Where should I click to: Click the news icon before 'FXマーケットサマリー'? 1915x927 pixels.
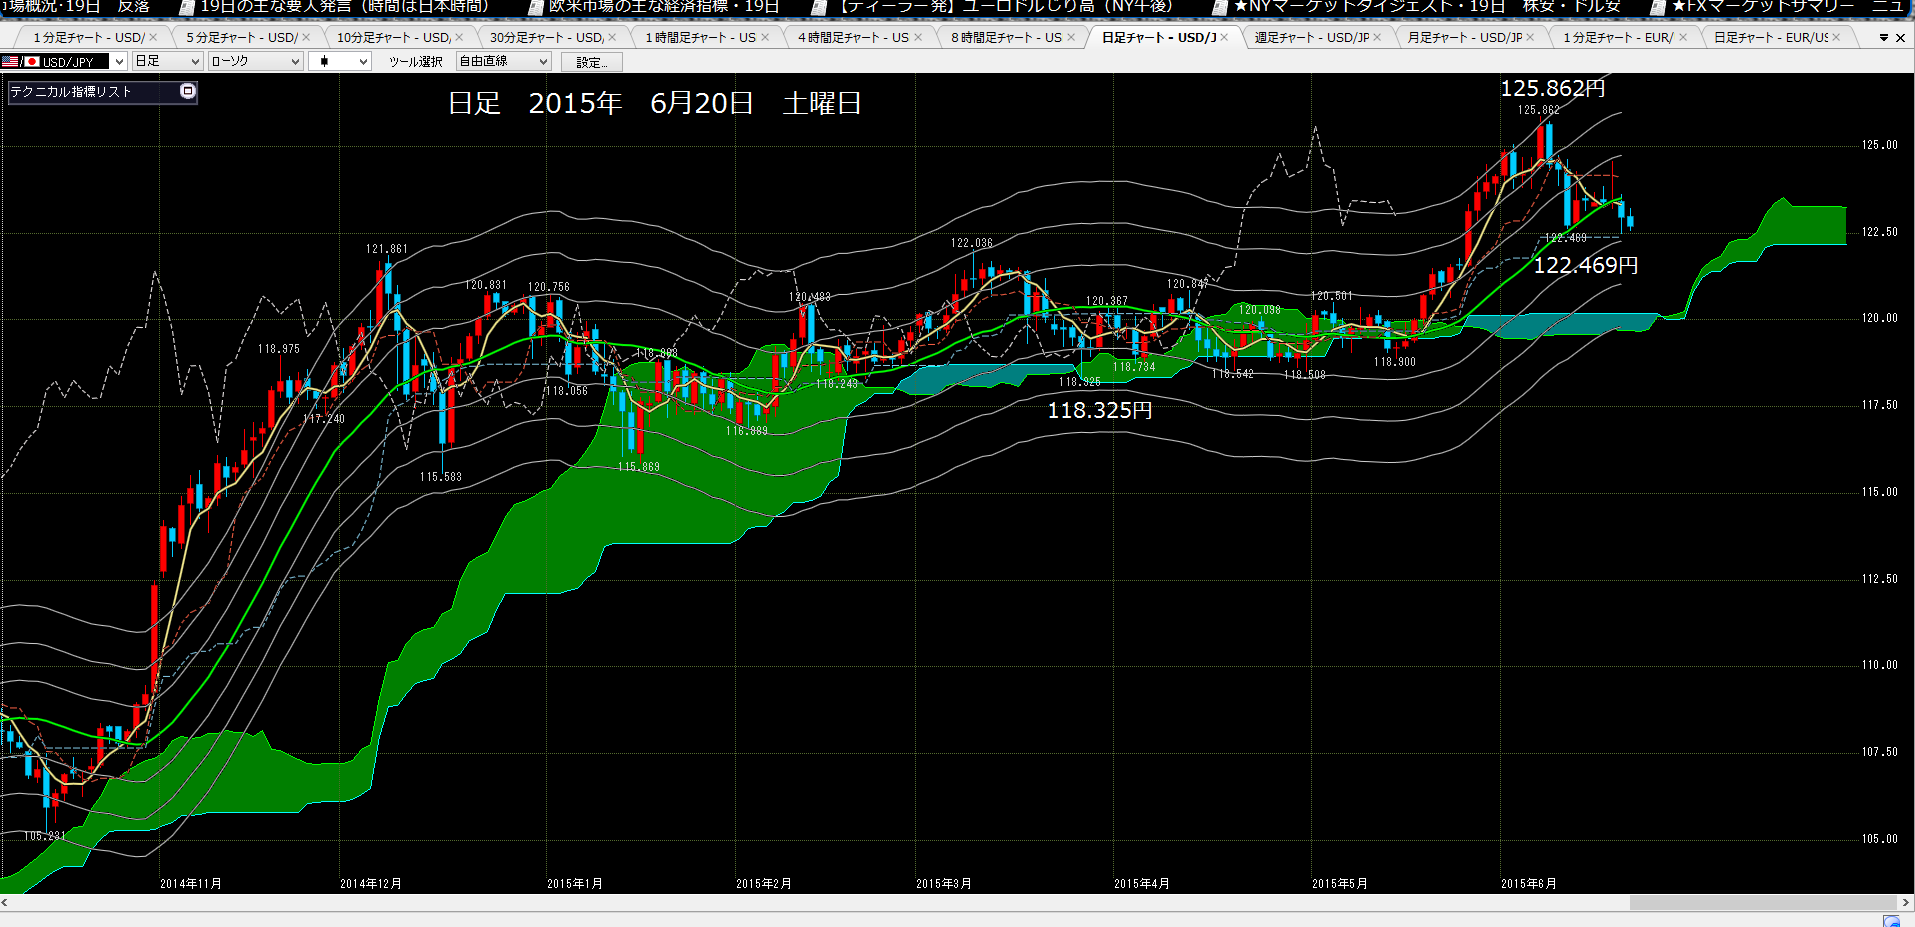pos(1658,7)
